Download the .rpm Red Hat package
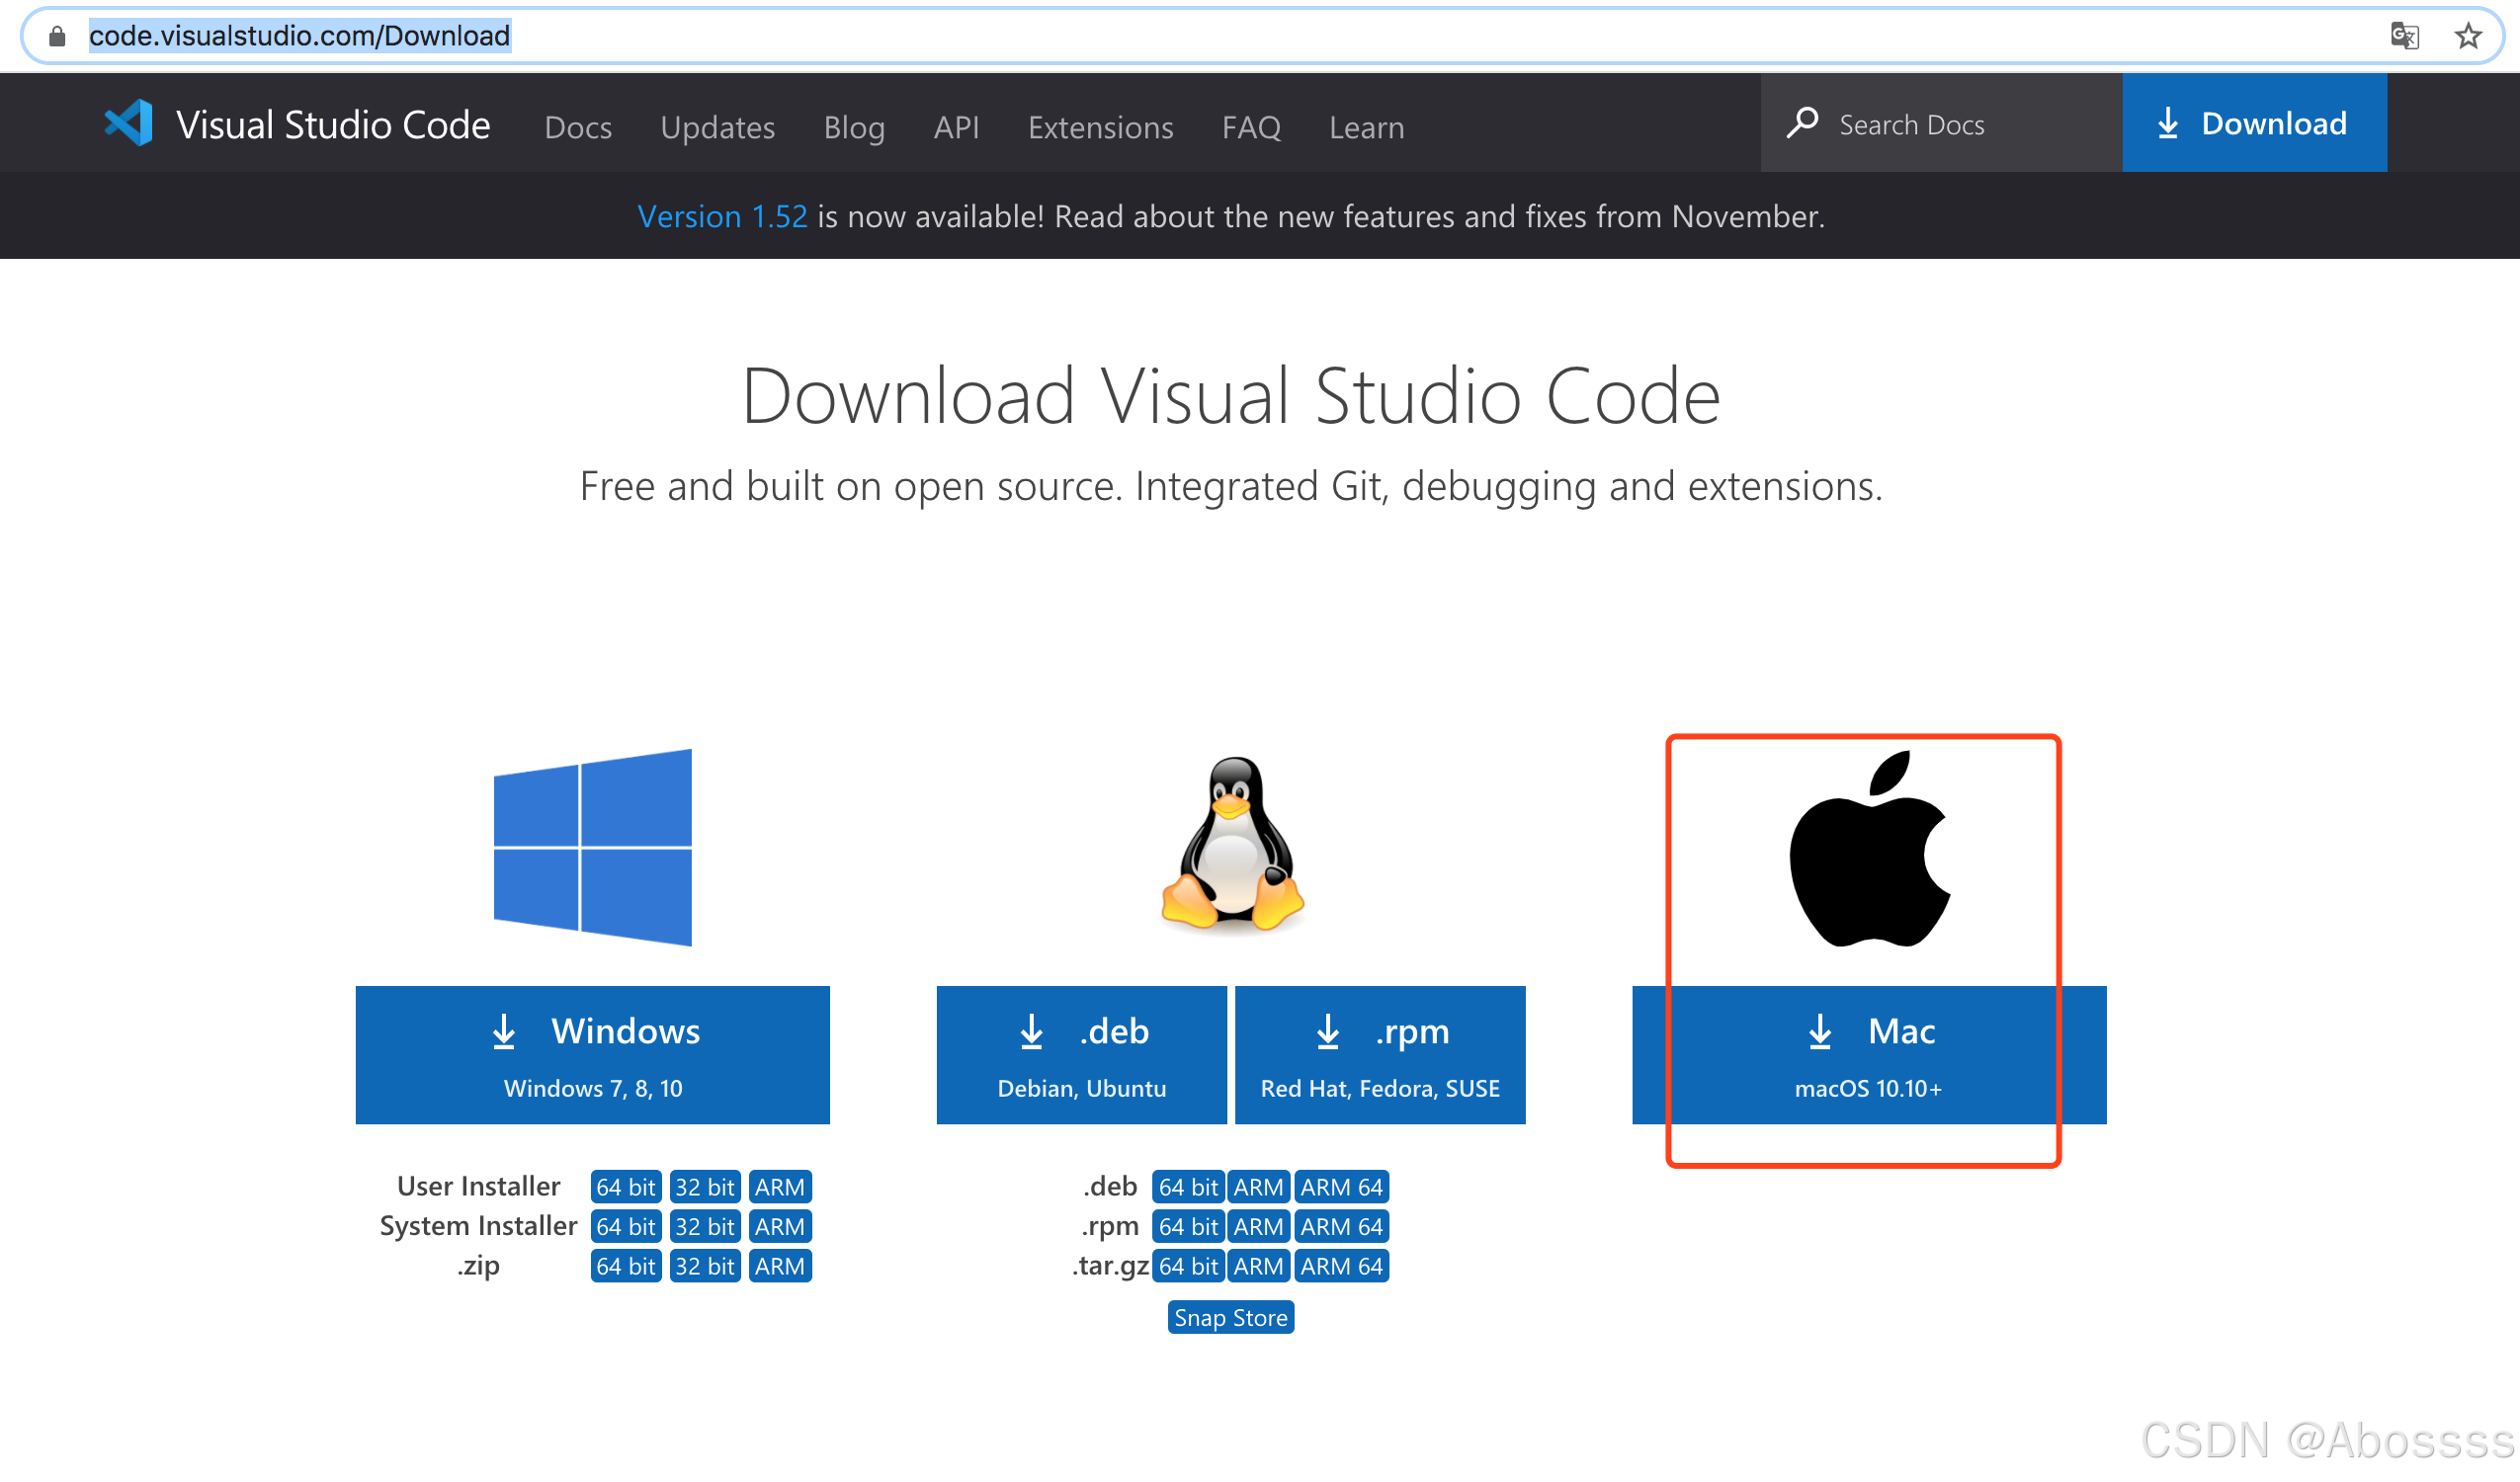 pyautogui.click(x=1380, y=1055)
